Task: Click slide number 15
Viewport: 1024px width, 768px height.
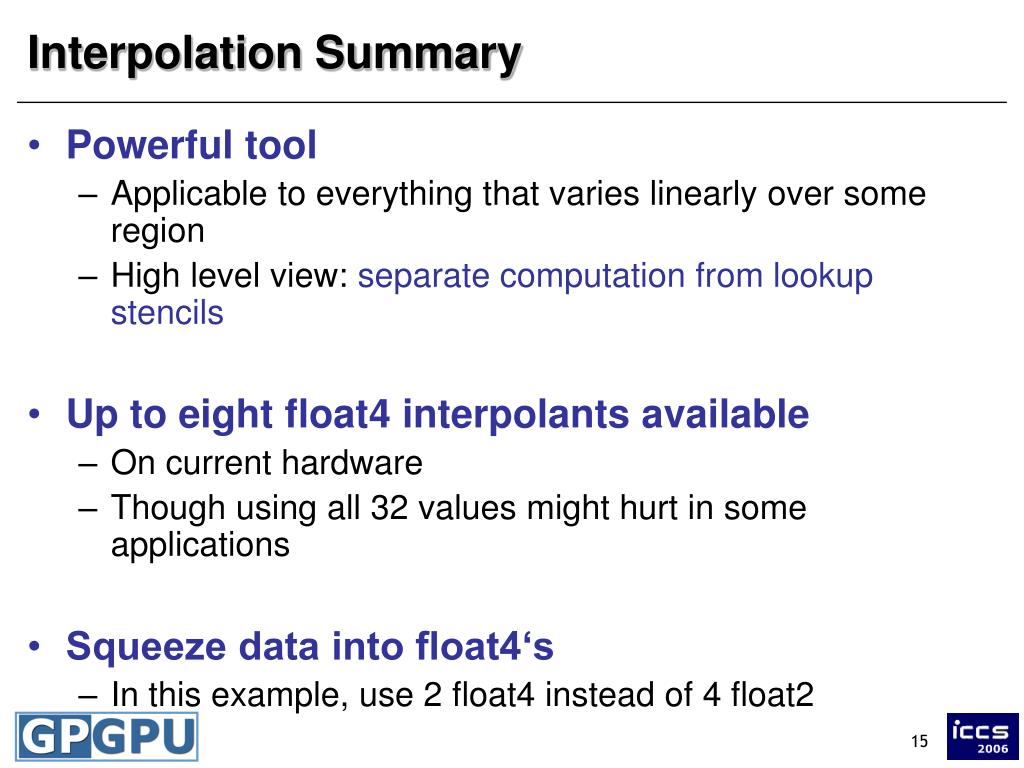Action: pyautogui.click(x=919, y=741)
